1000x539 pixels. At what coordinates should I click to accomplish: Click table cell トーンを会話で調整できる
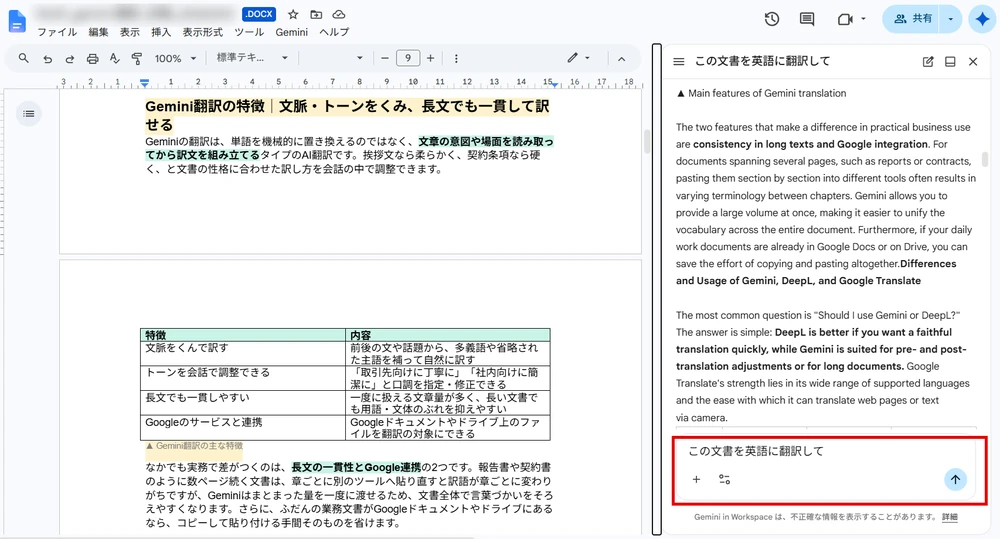coord(243,378)
